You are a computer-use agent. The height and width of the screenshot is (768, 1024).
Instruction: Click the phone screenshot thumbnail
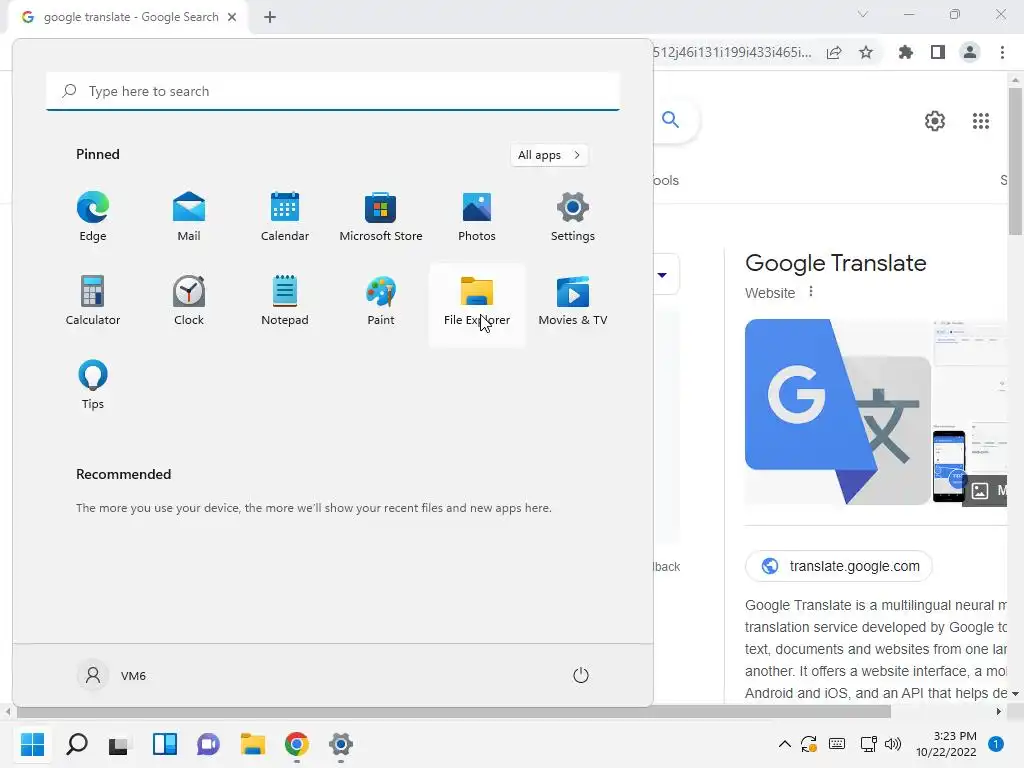tap(949, 464)
